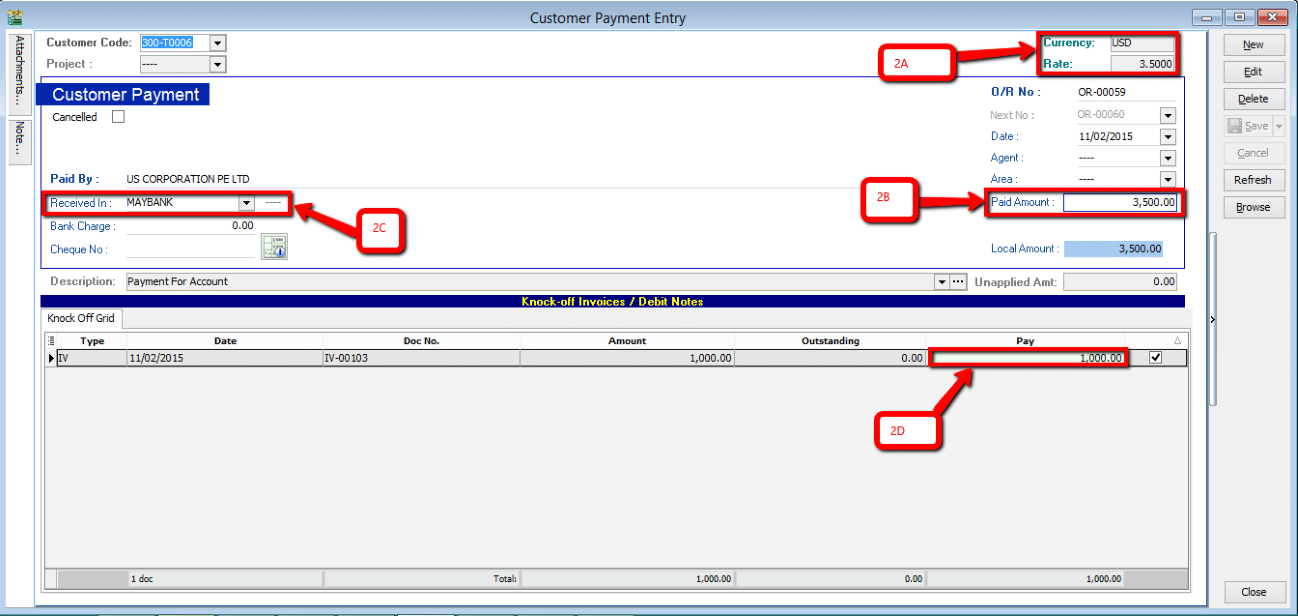Screen dimensions: 1298x616
Task: Click the grid options icon in header corner
Action: coord(51,341)
